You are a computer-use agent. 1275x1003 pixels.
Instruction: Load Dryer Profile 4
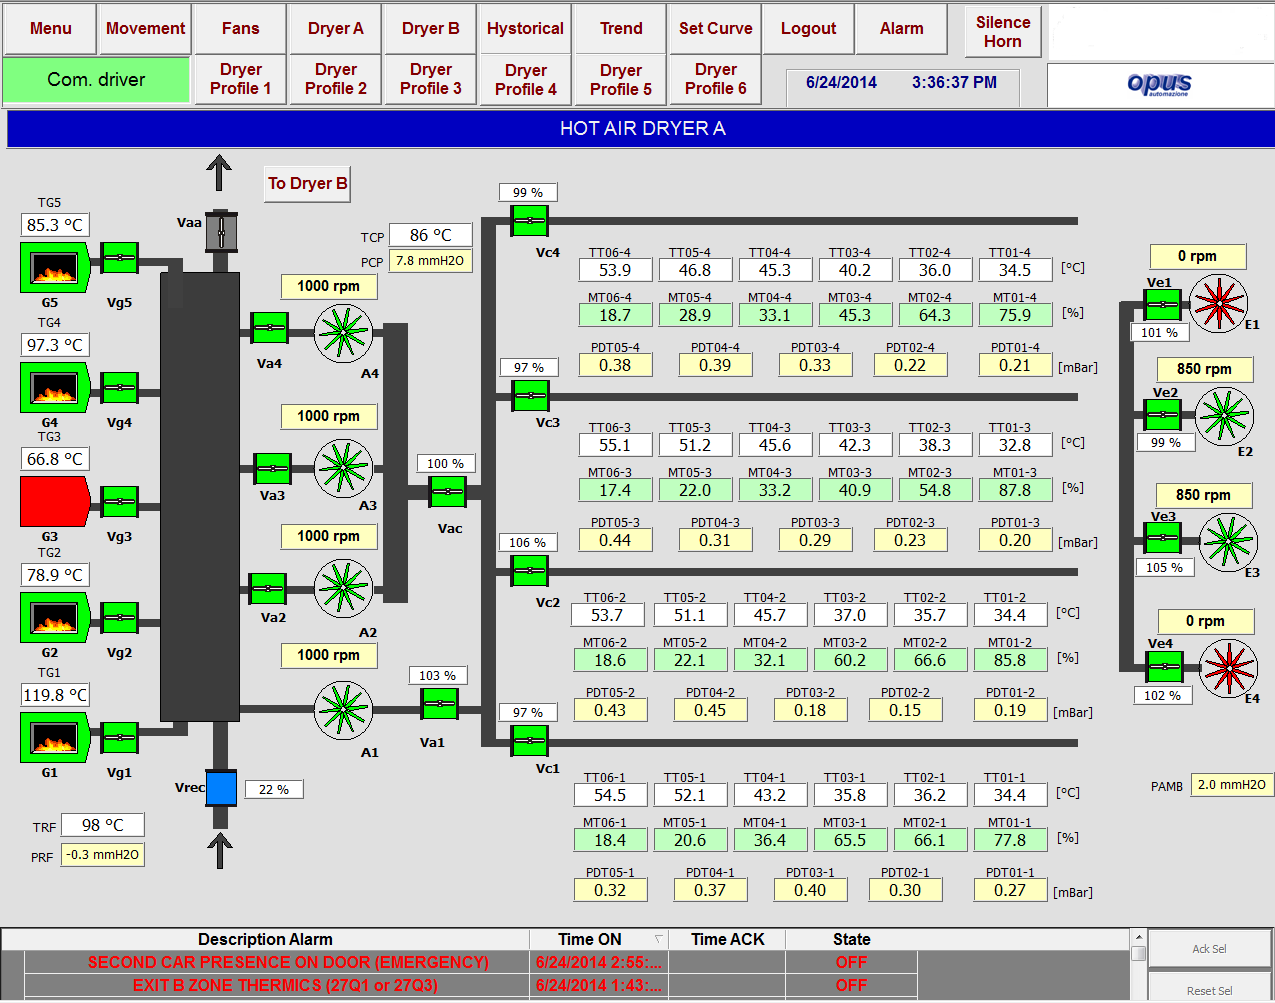(526, 79)
